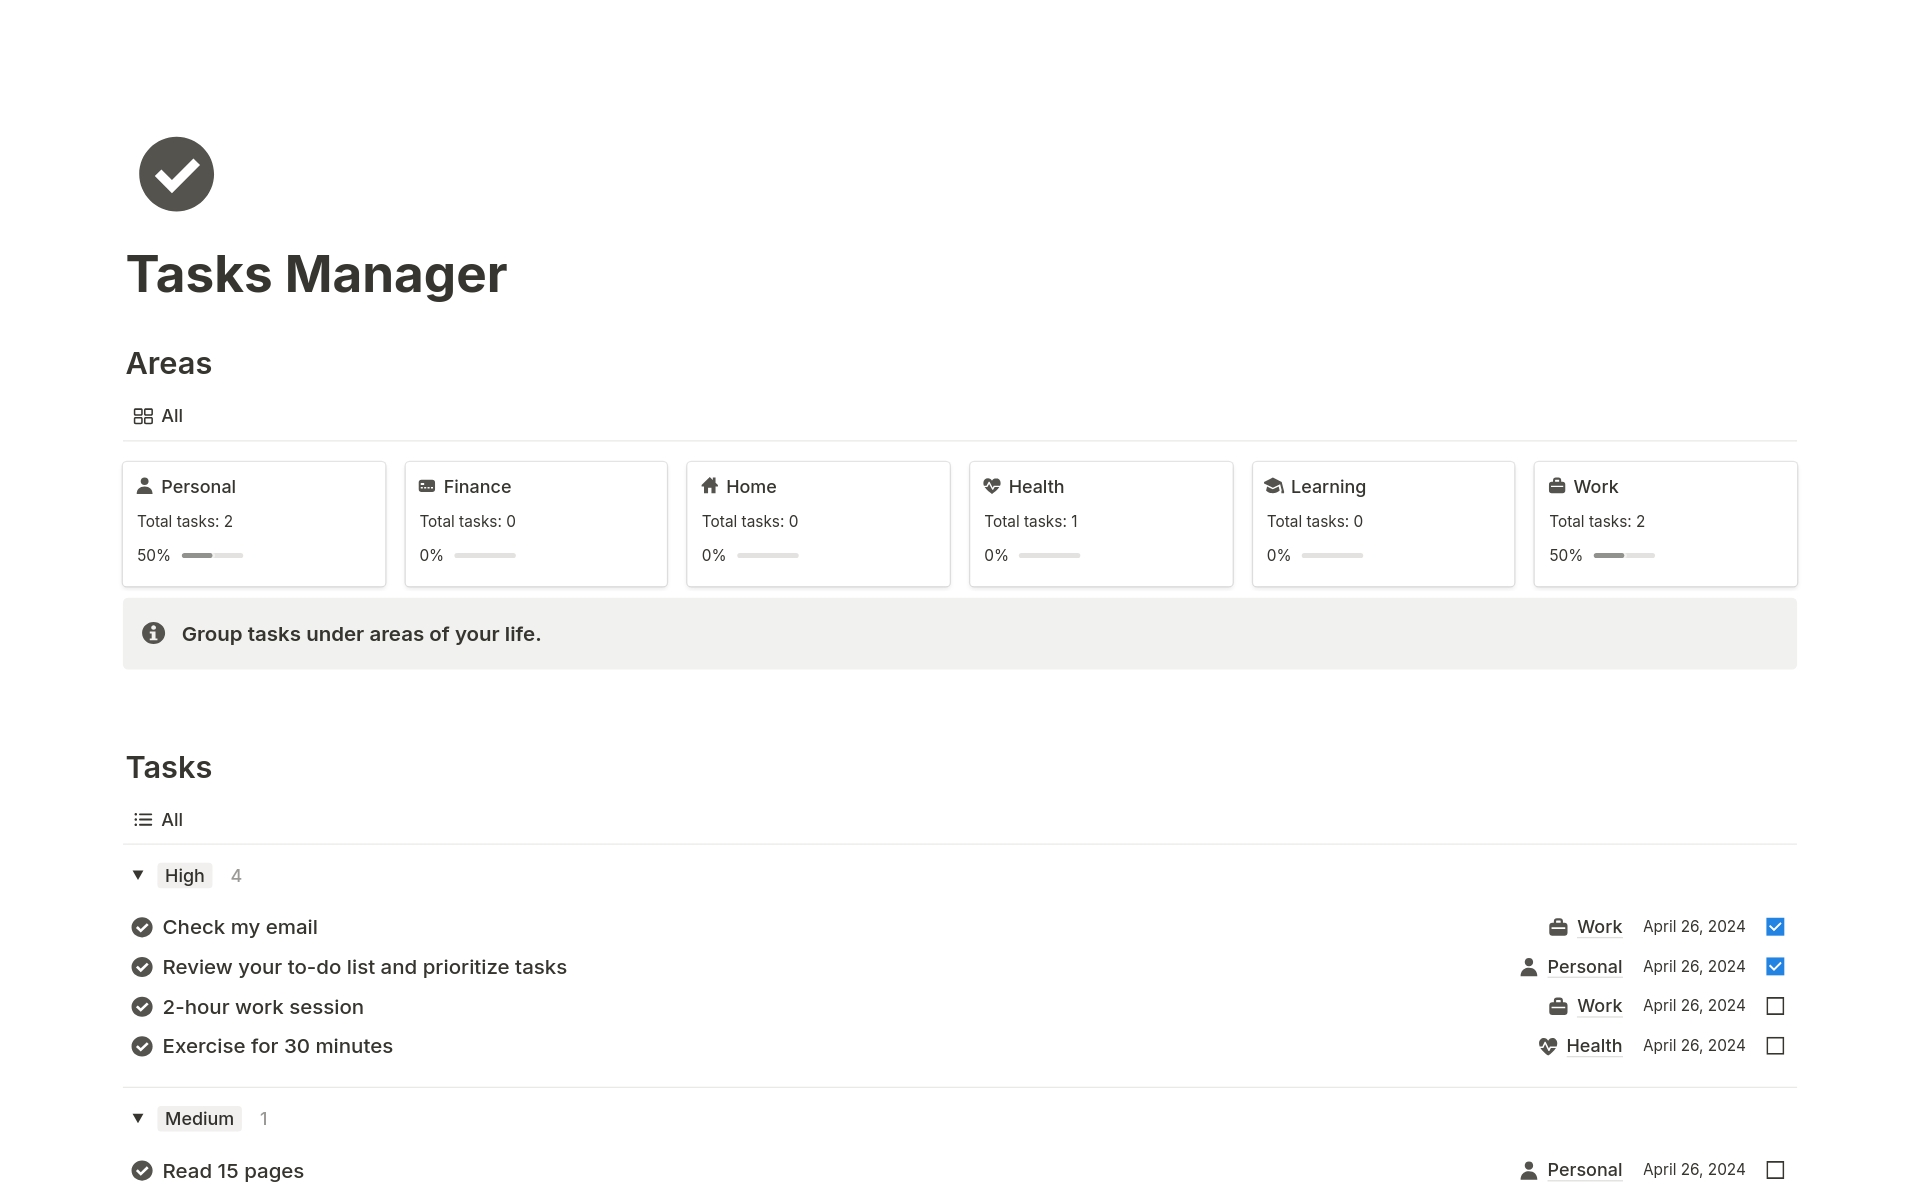This screenshot has height=1199, width=1920.
Task: Drag the Personal area progress slider
Action: [209, 555]
